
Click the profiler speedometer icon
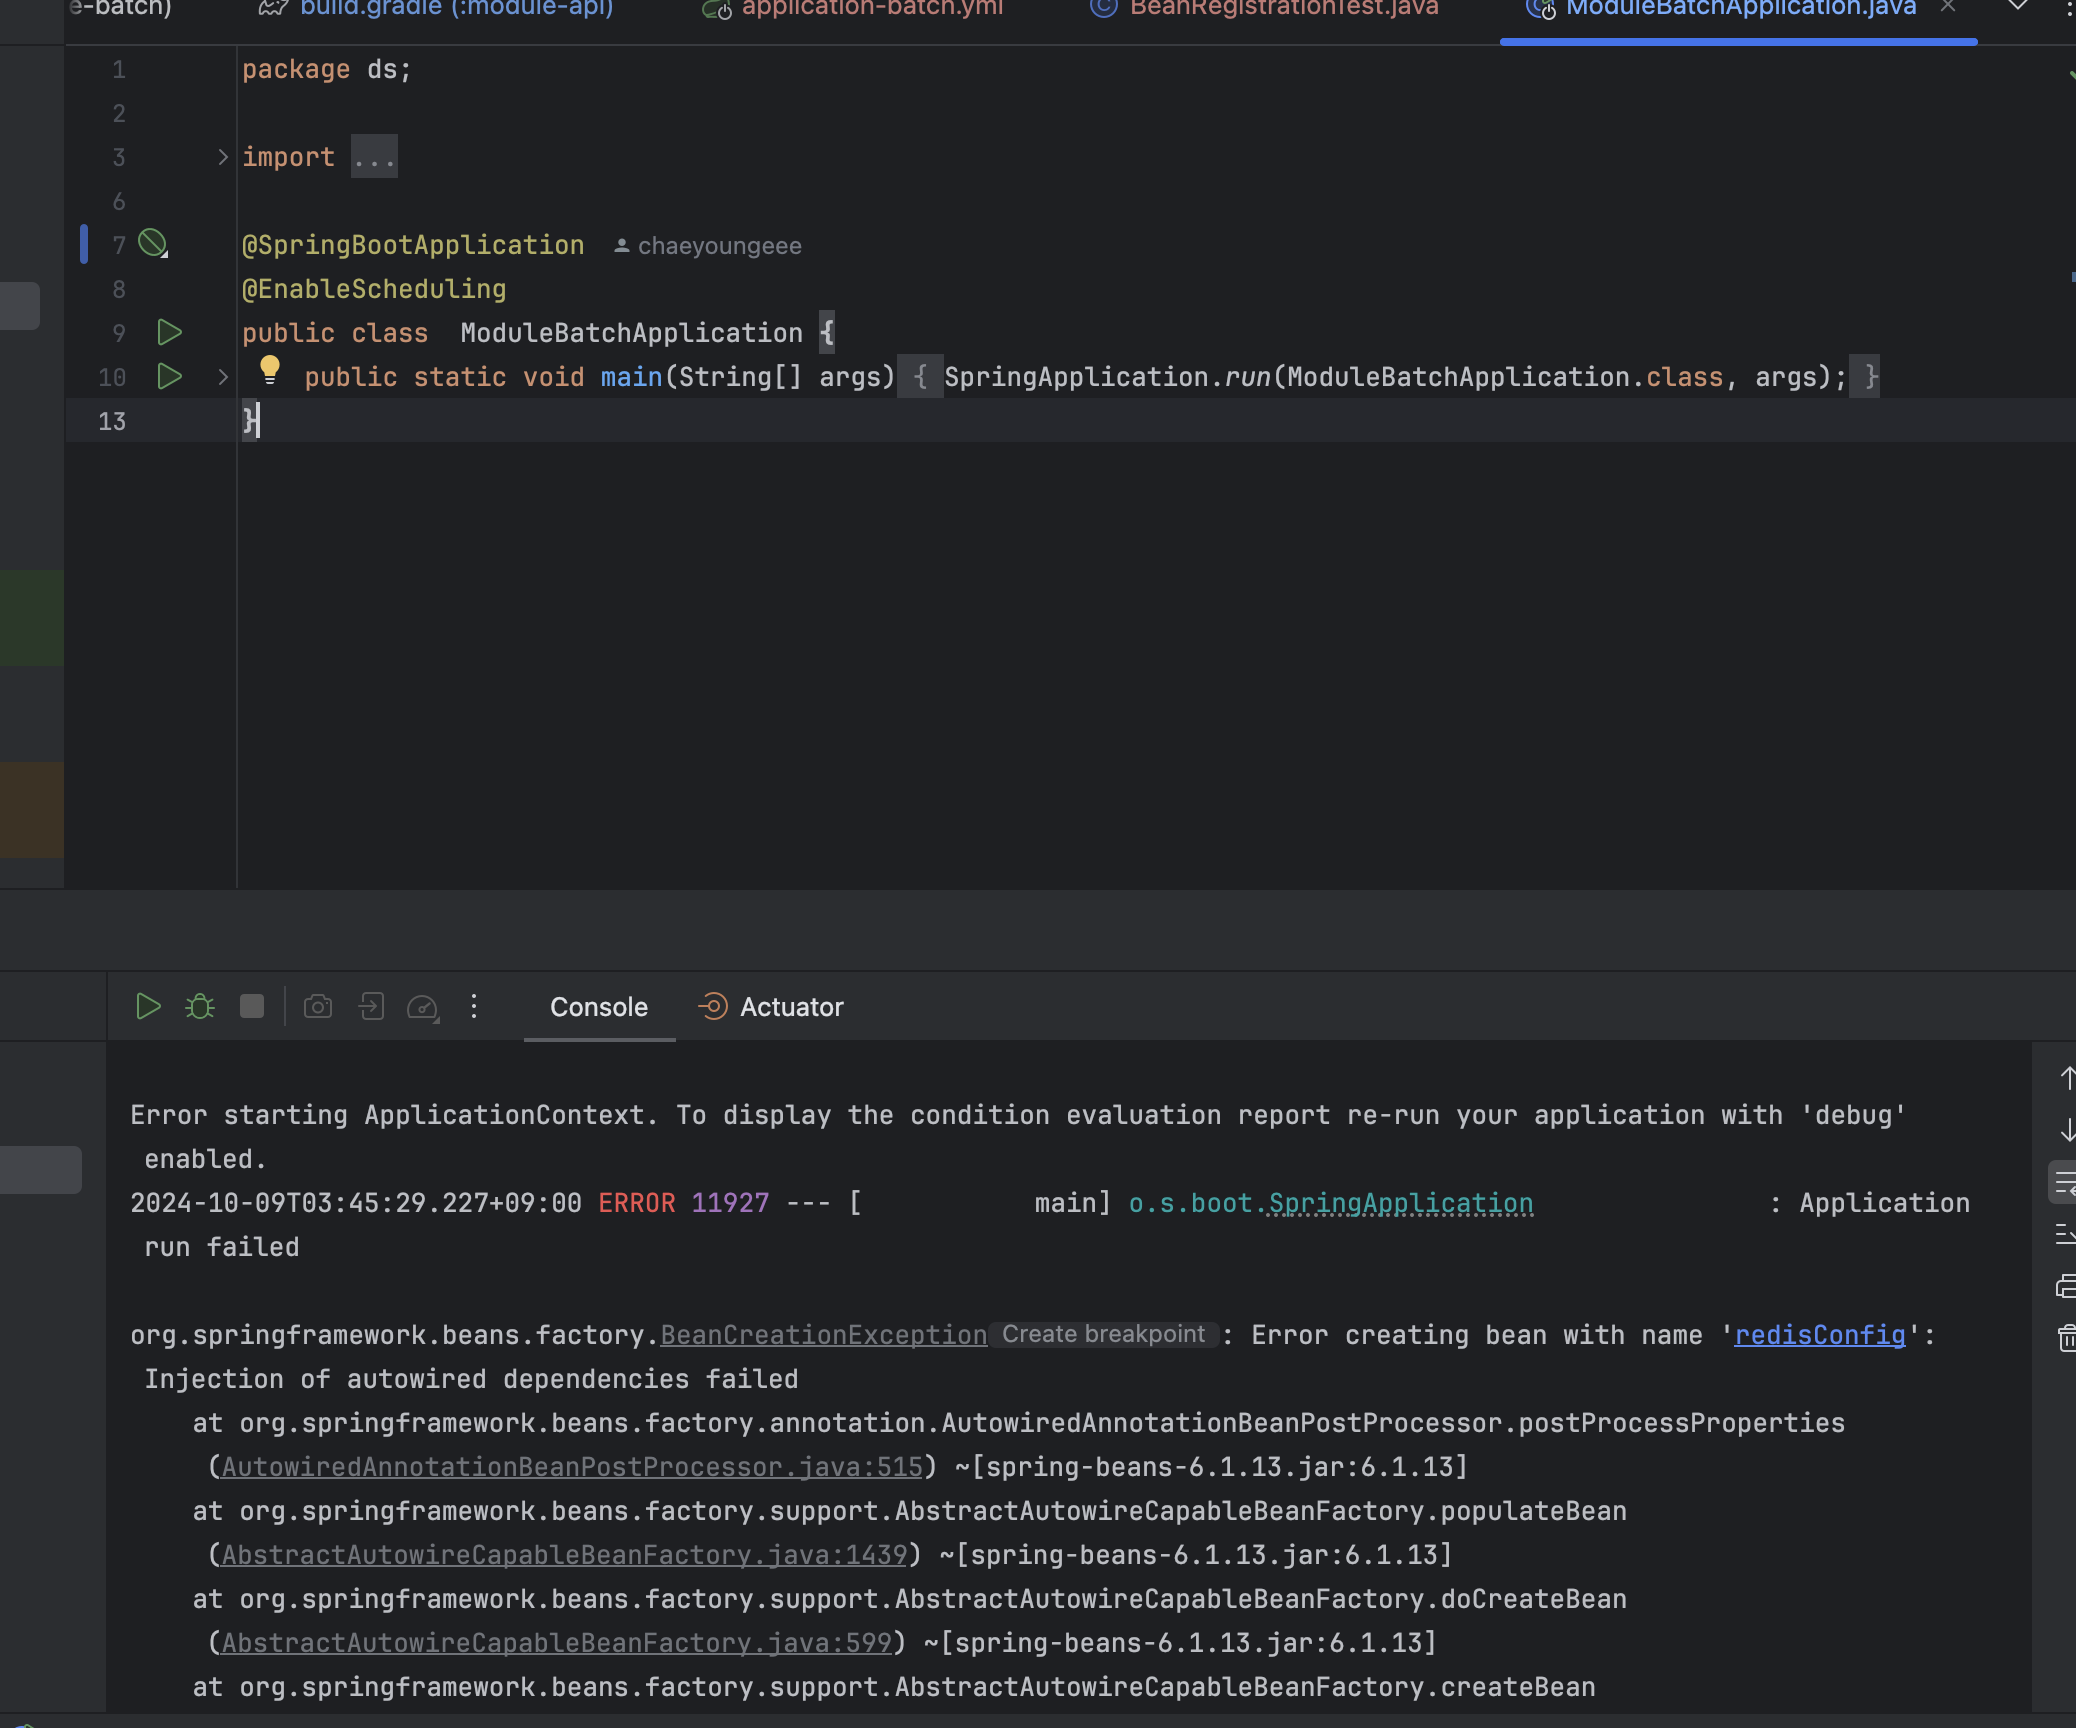(x=422, y=1007)
